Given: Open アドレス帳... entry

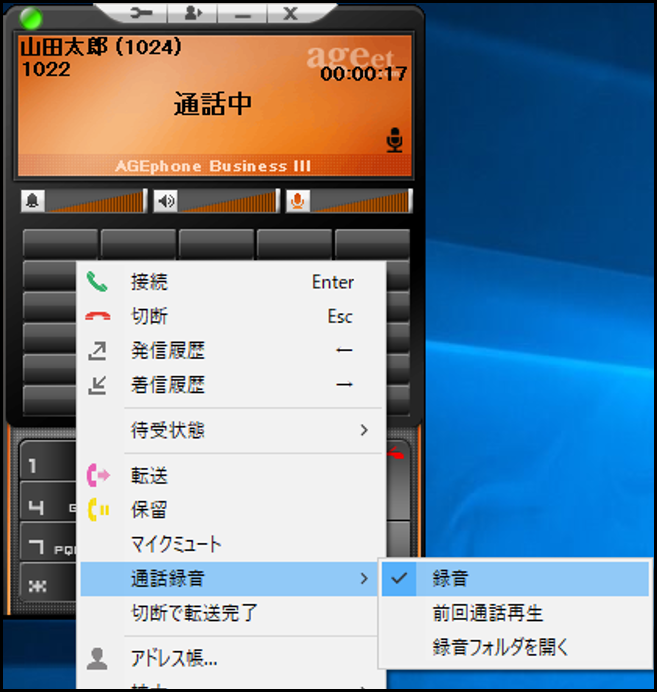Looking at the screenshot, I should click(229, 658).
